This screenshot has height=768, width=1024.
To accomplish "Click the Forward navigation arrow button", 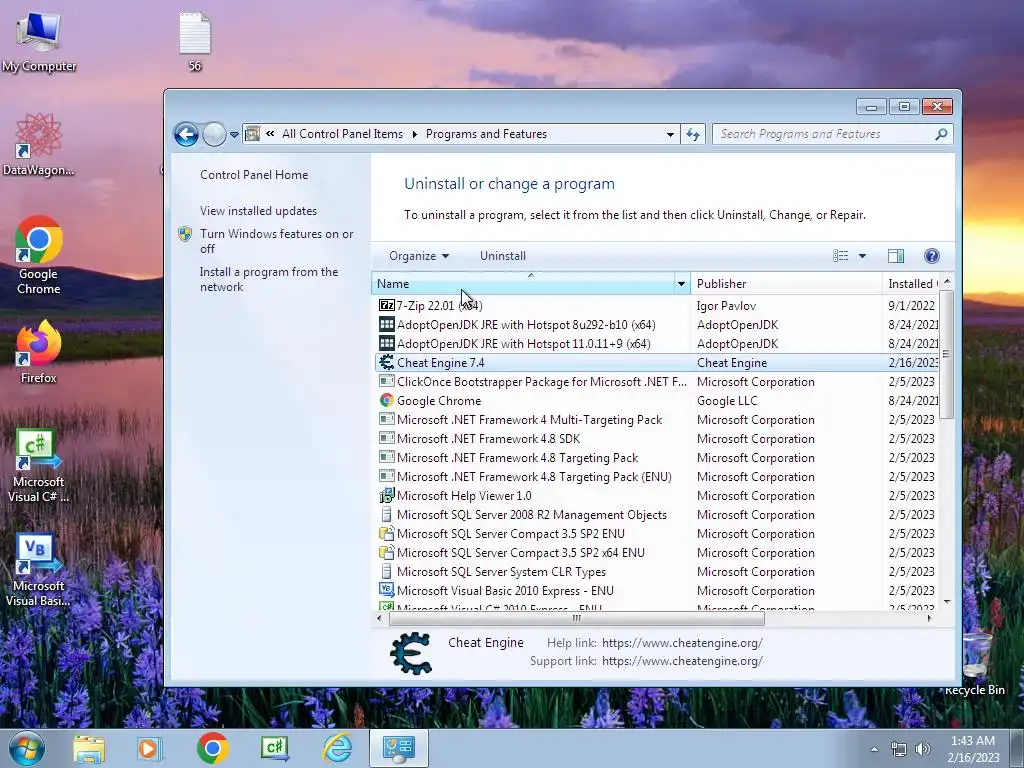I will pyautogui.click(x=214, y=135).
